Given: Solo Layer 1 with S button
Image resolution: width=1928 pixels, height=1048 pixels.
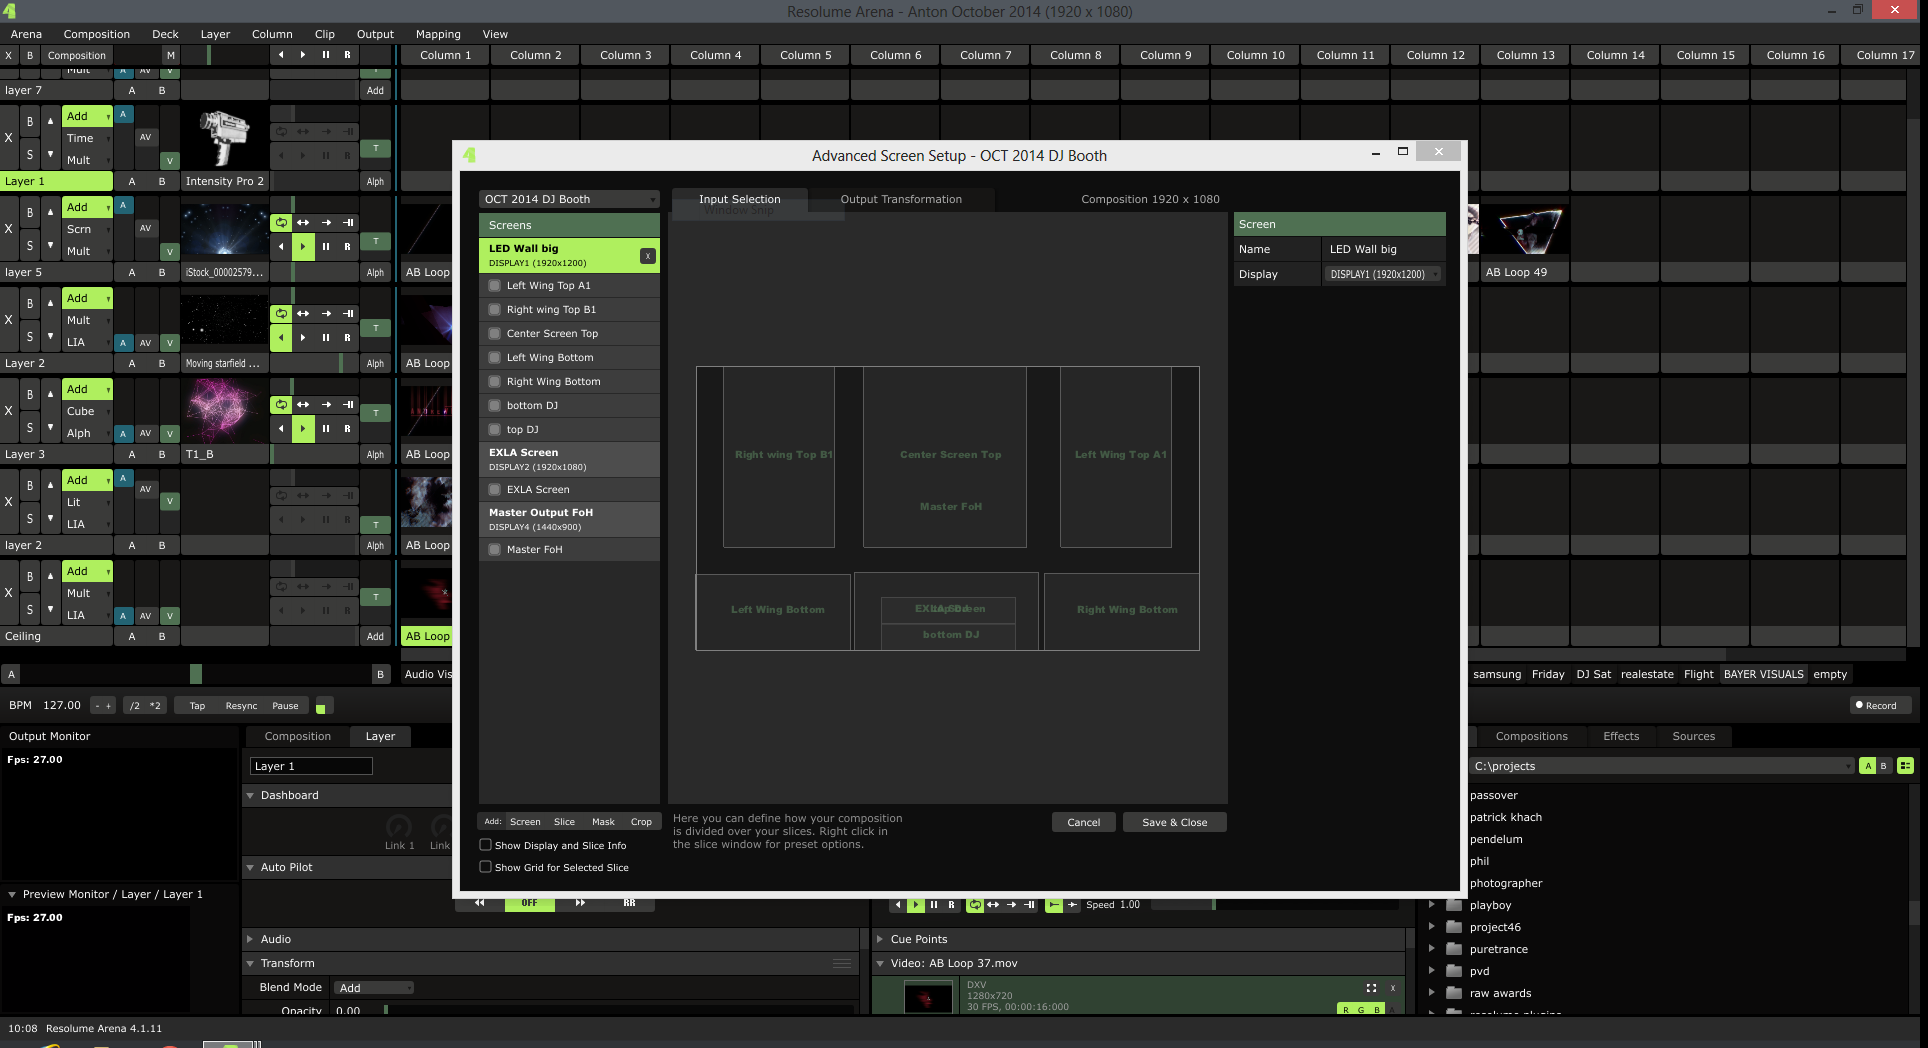Looking at the screenshot, I should pyautogui.click(x=30, y=154).
